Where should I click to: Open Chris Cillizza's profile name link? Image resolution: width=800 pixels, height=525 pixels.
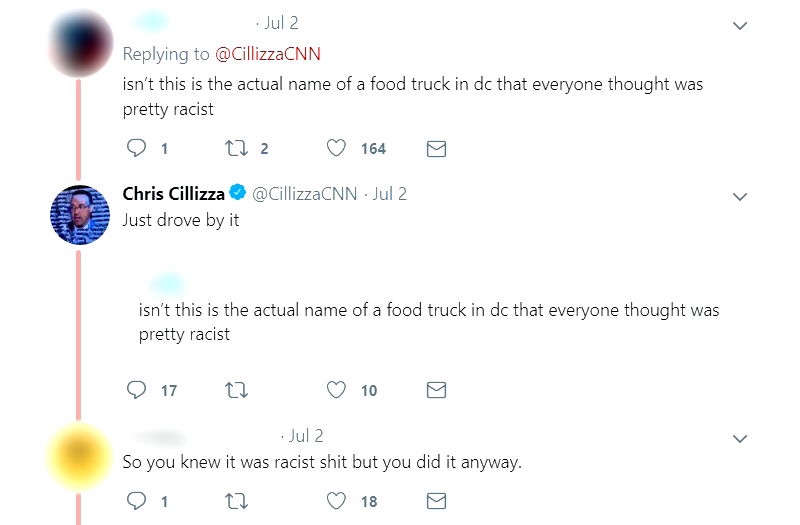[173, 194]
